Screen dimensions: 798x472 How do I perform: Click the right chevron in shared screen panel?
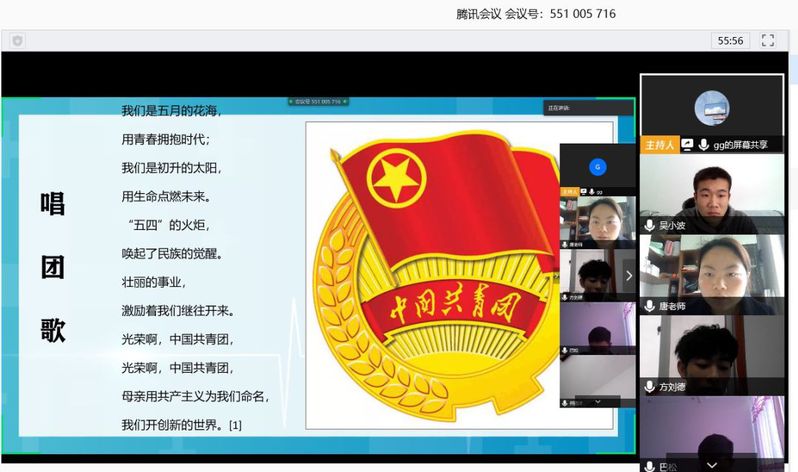click(629, 275)
